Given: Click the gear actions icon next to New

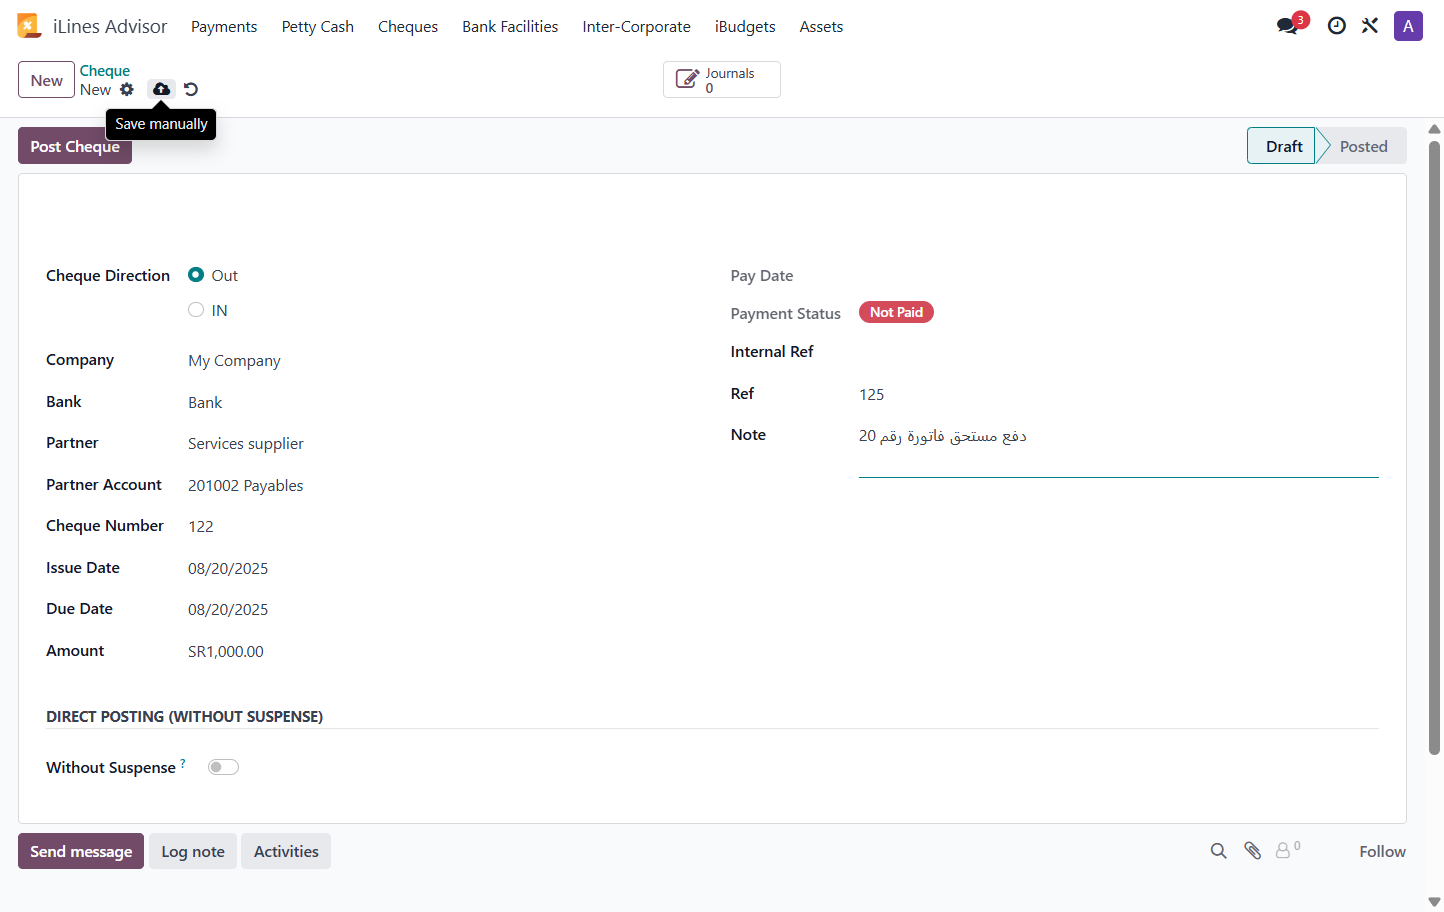Looking at the screenshot, I should pyautogui.click(x=127, y=89).
